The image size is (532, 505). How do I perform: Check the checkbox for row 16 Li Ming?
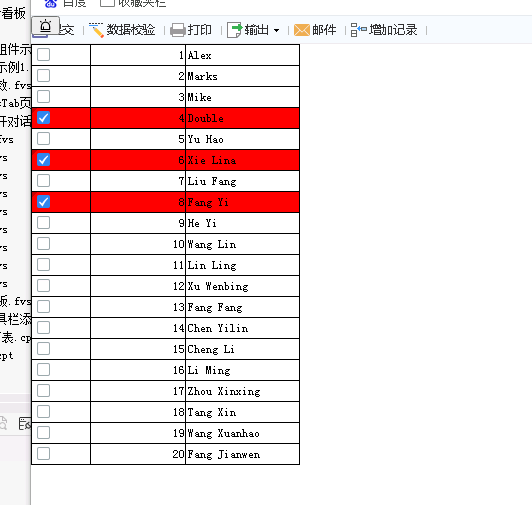click(43, 370)
